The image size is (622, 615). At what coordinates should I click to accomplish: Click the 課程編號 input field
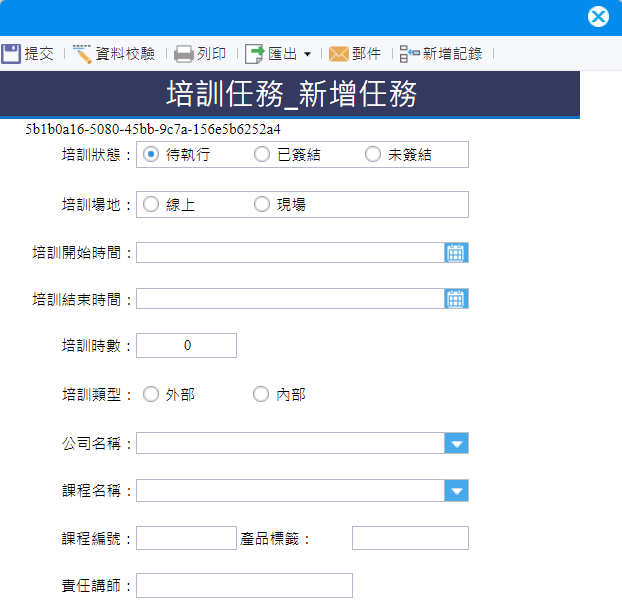point(186,538)
